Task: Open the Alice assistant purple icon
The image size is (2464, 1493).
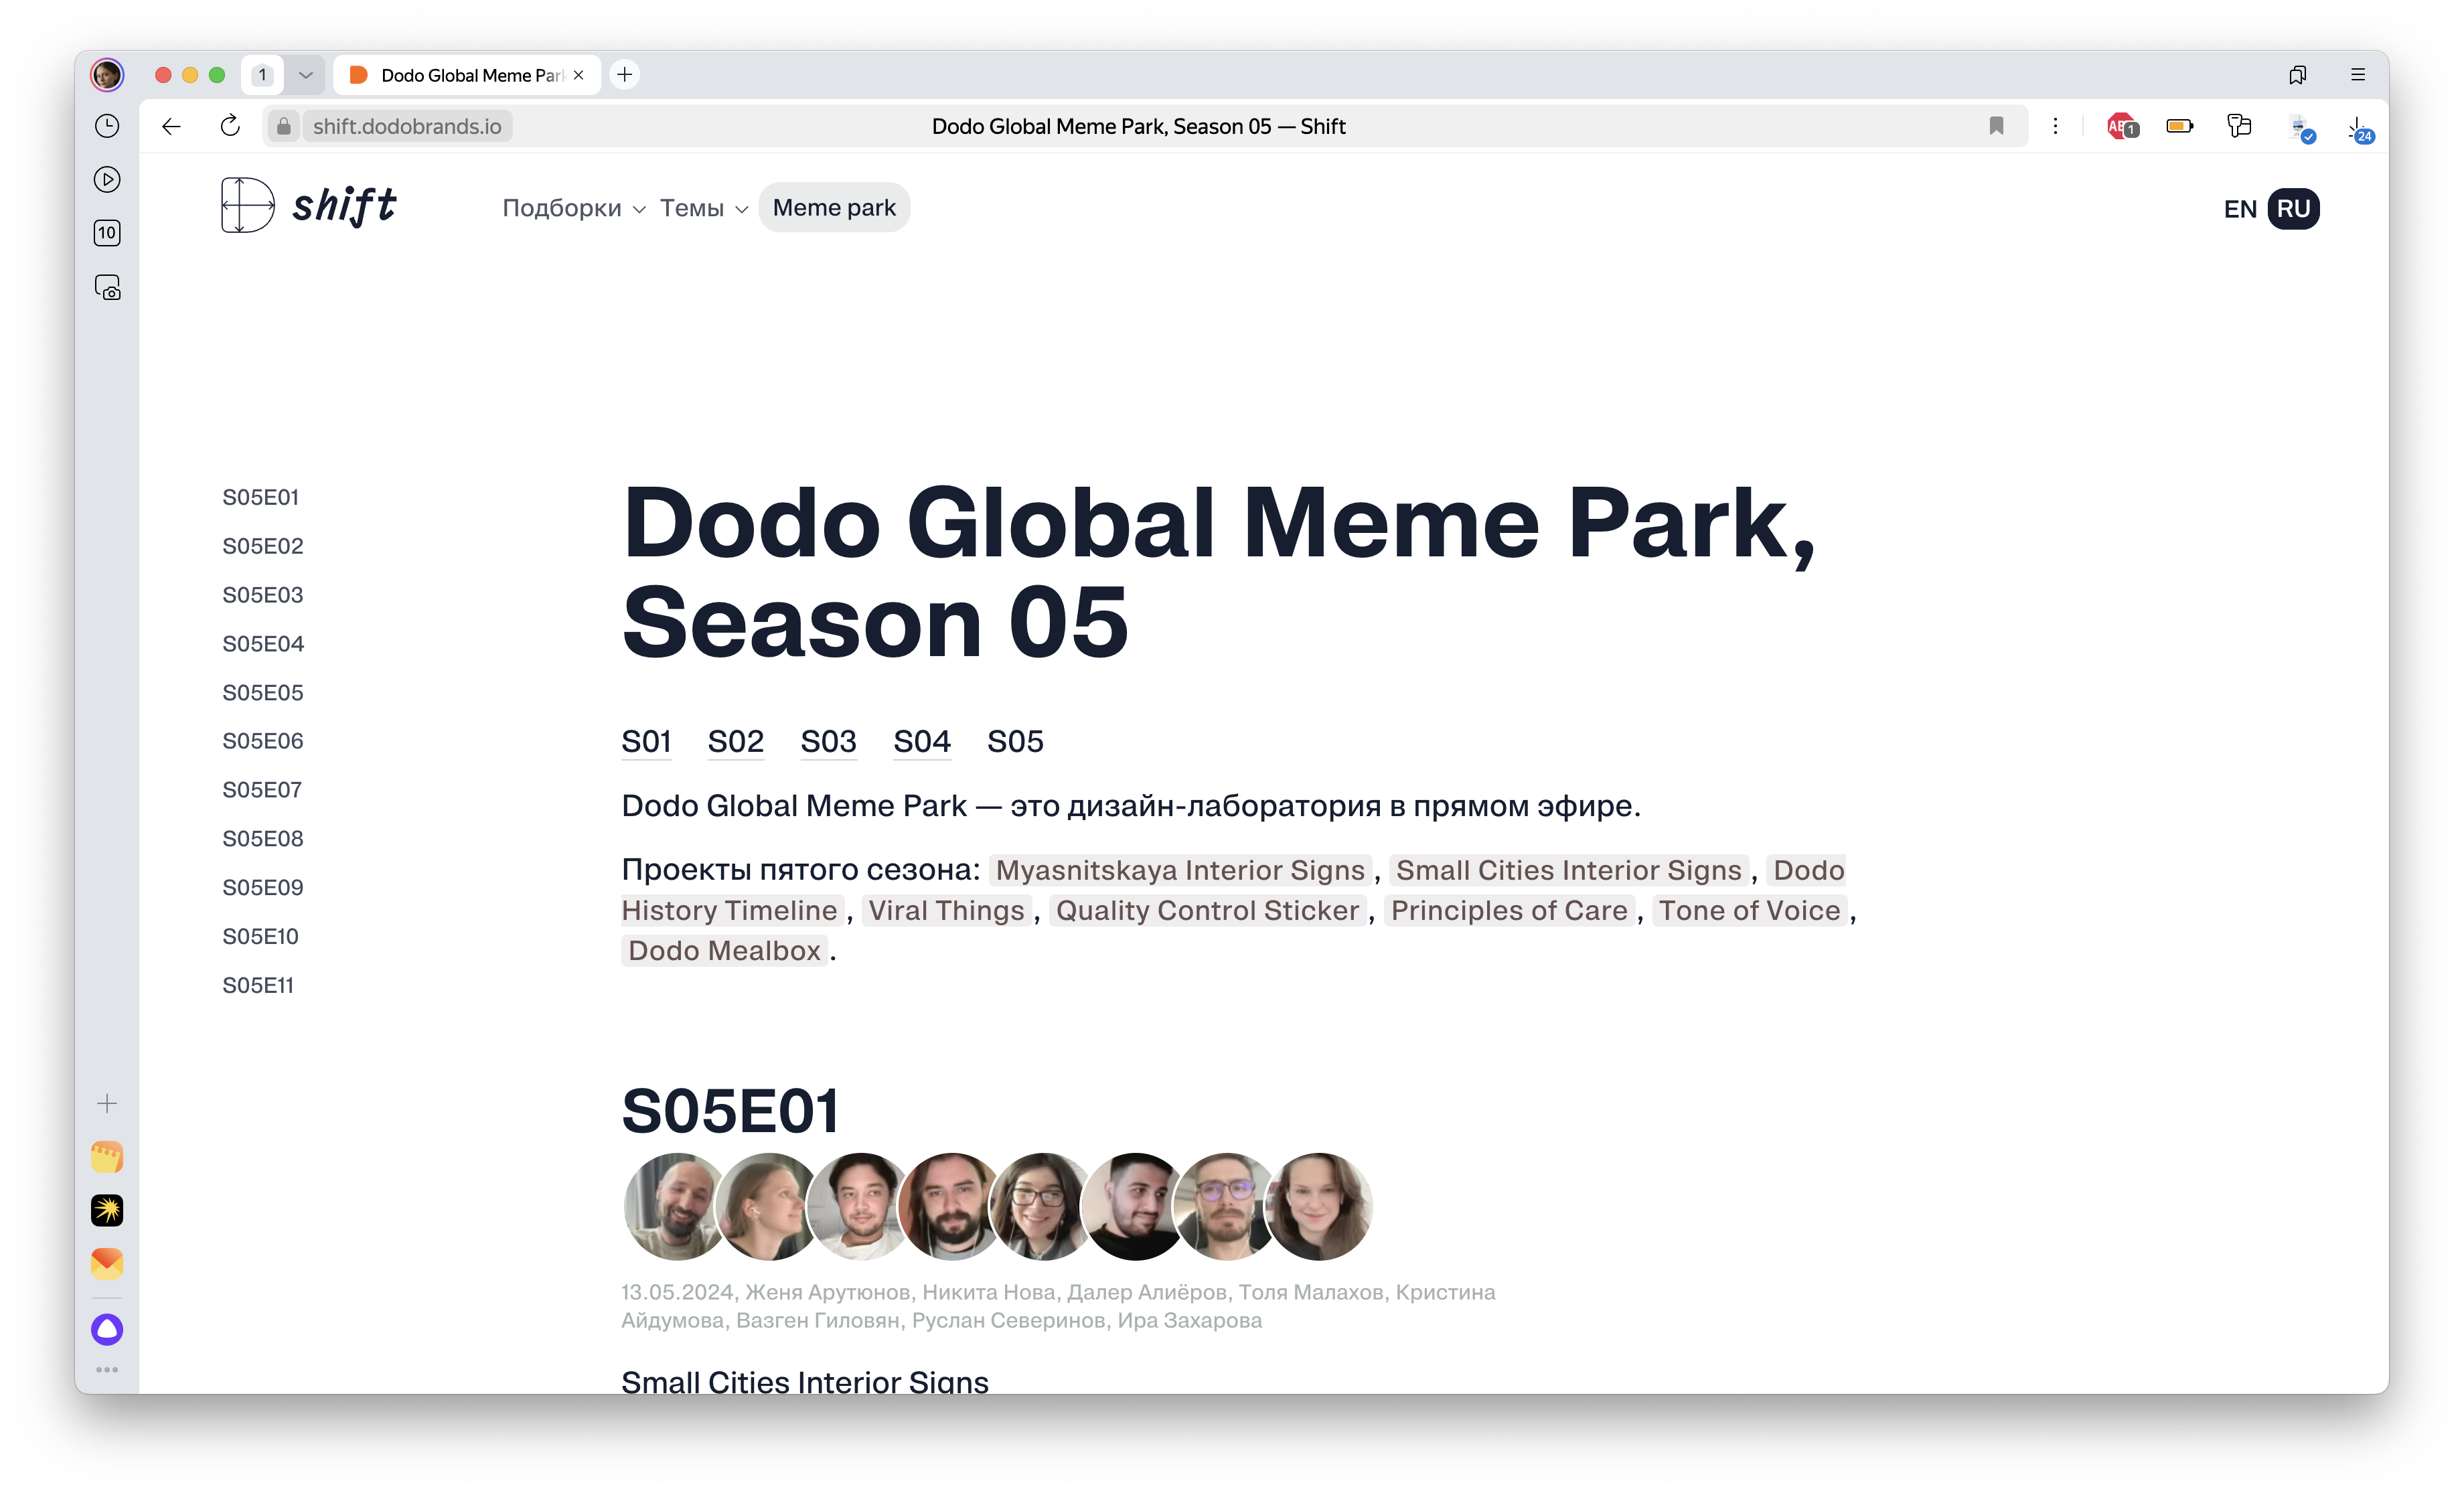Action: coord(107,1329)
